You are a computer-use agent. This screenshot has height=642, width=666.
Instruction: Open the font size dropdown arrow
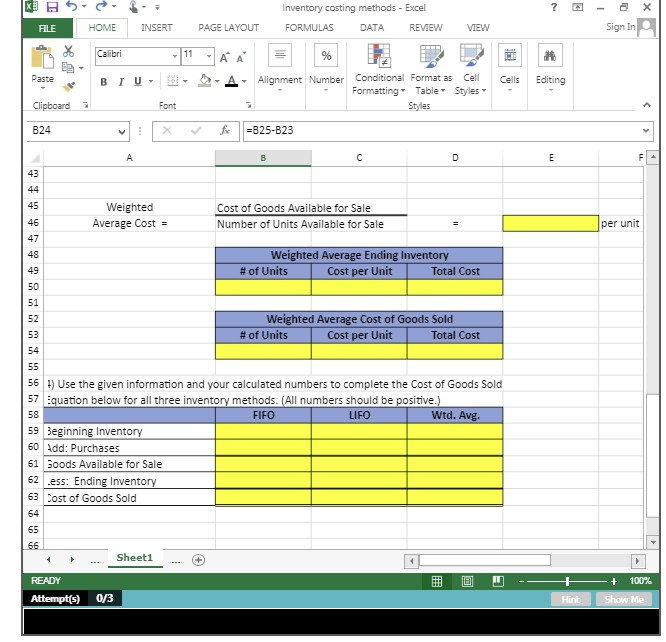coord(209,56)
